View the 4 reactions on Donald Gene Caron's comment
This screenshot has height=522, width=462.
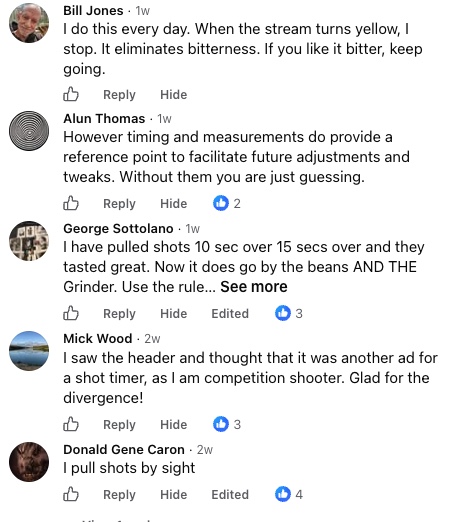289,494
